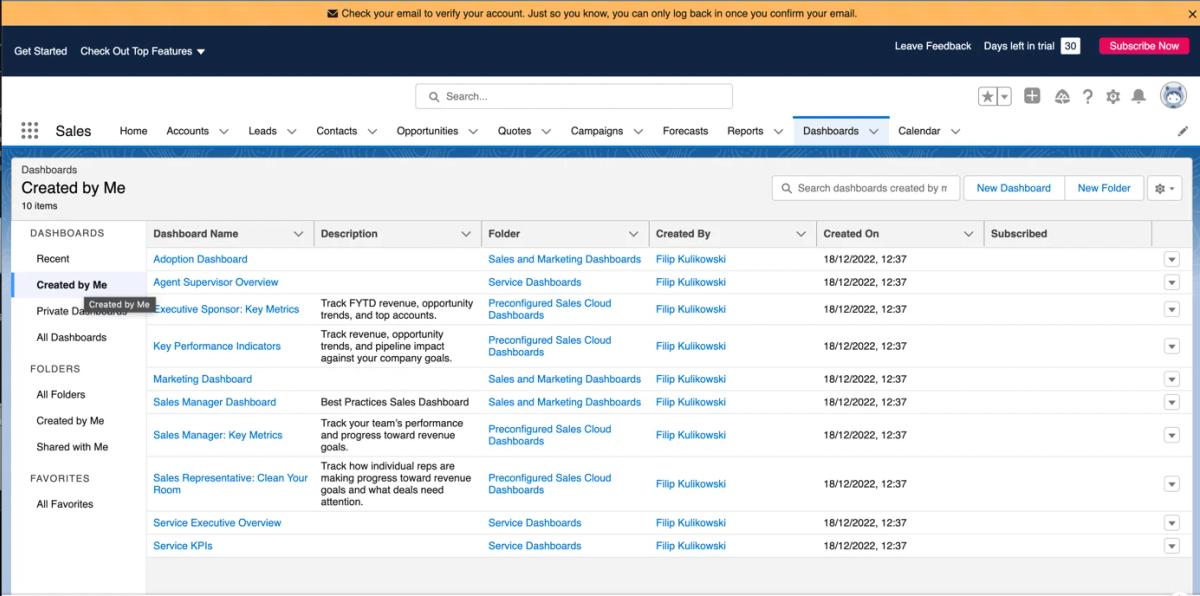
Task: Click the search magnifier in global search
Action: tap(434, 97)
